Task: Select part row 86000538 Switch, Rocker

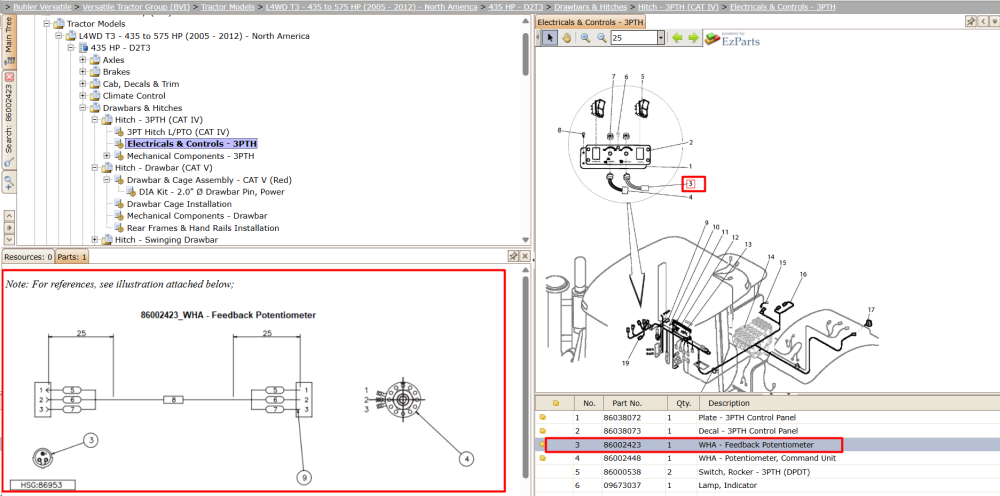Action: 768,472
